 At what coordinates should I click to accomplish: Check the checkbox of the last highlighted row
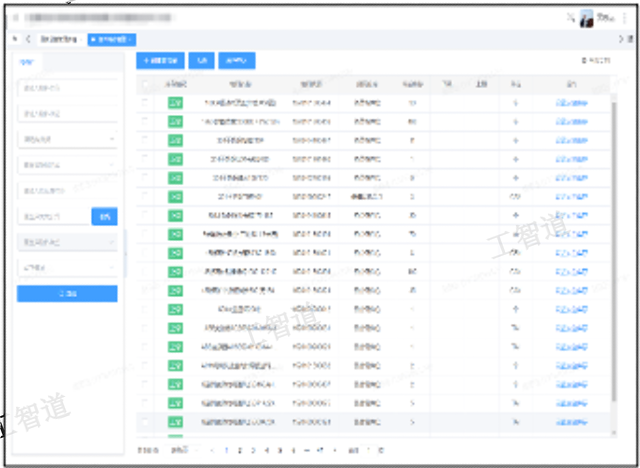click(147, 423)
